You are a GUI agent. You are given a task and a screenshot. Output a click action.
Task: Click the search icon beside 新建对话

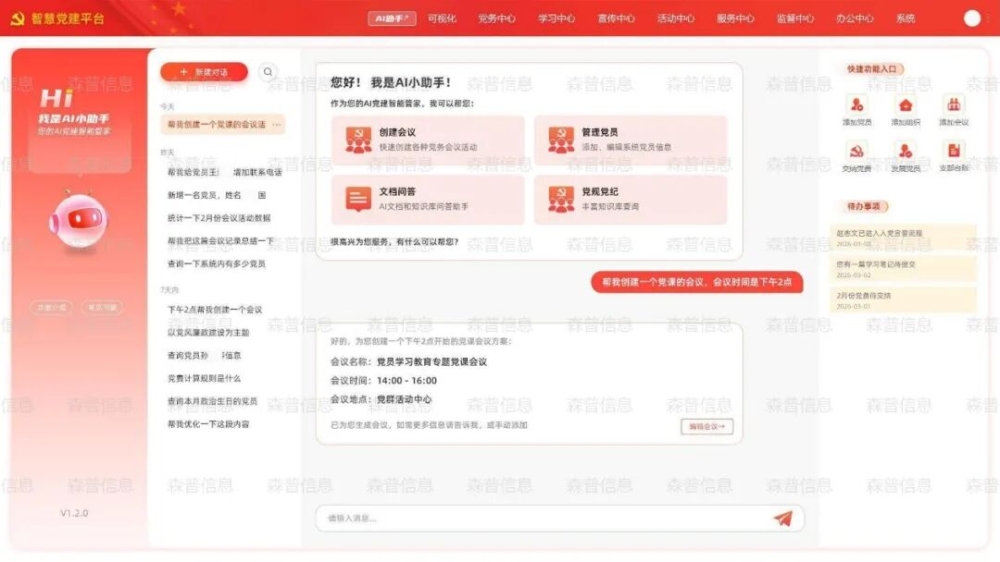pos(268,72)
